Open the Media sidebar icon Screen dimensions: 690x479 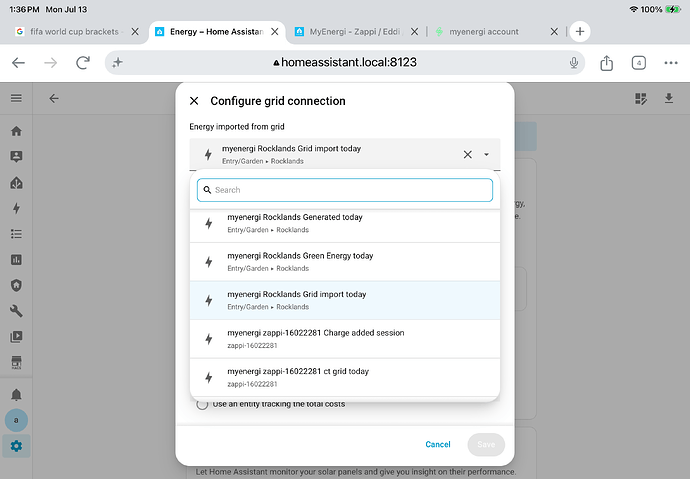[16, 336]
